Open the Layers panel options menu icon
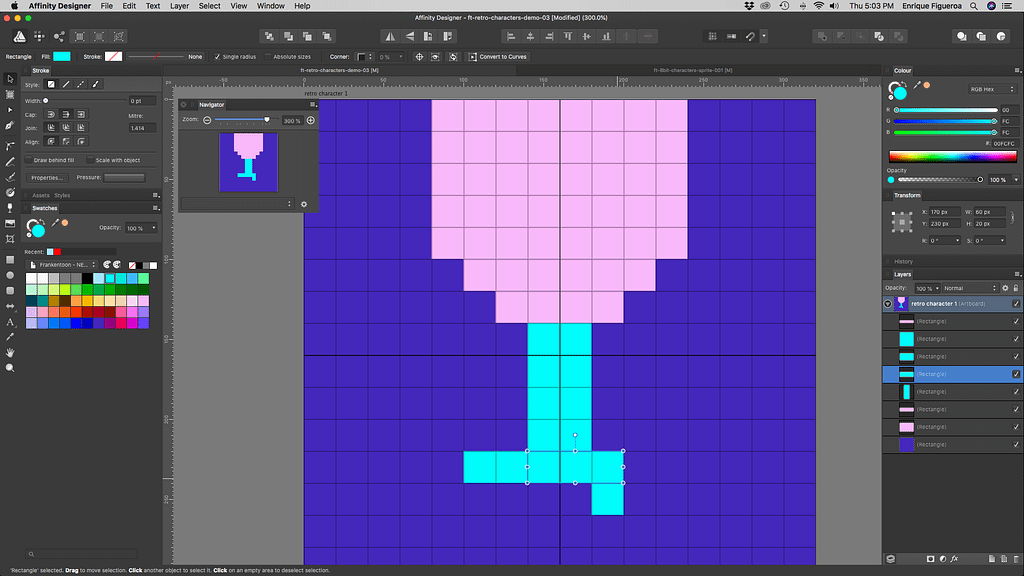The height and width of the screenshot is (576, 1024). pyautogui.click(x=1017, y=273)
